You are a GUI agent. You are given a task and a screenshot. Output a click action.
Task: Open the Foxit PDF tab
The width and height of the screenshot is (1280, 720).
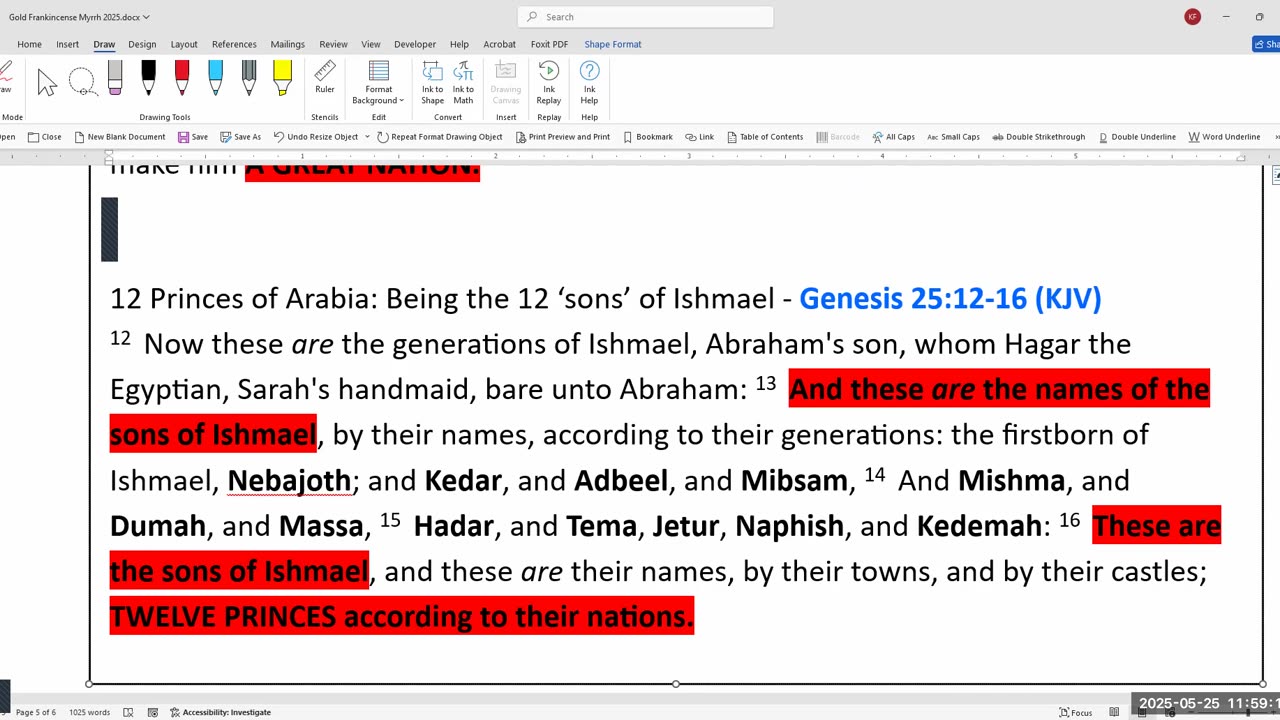[549, 44]
